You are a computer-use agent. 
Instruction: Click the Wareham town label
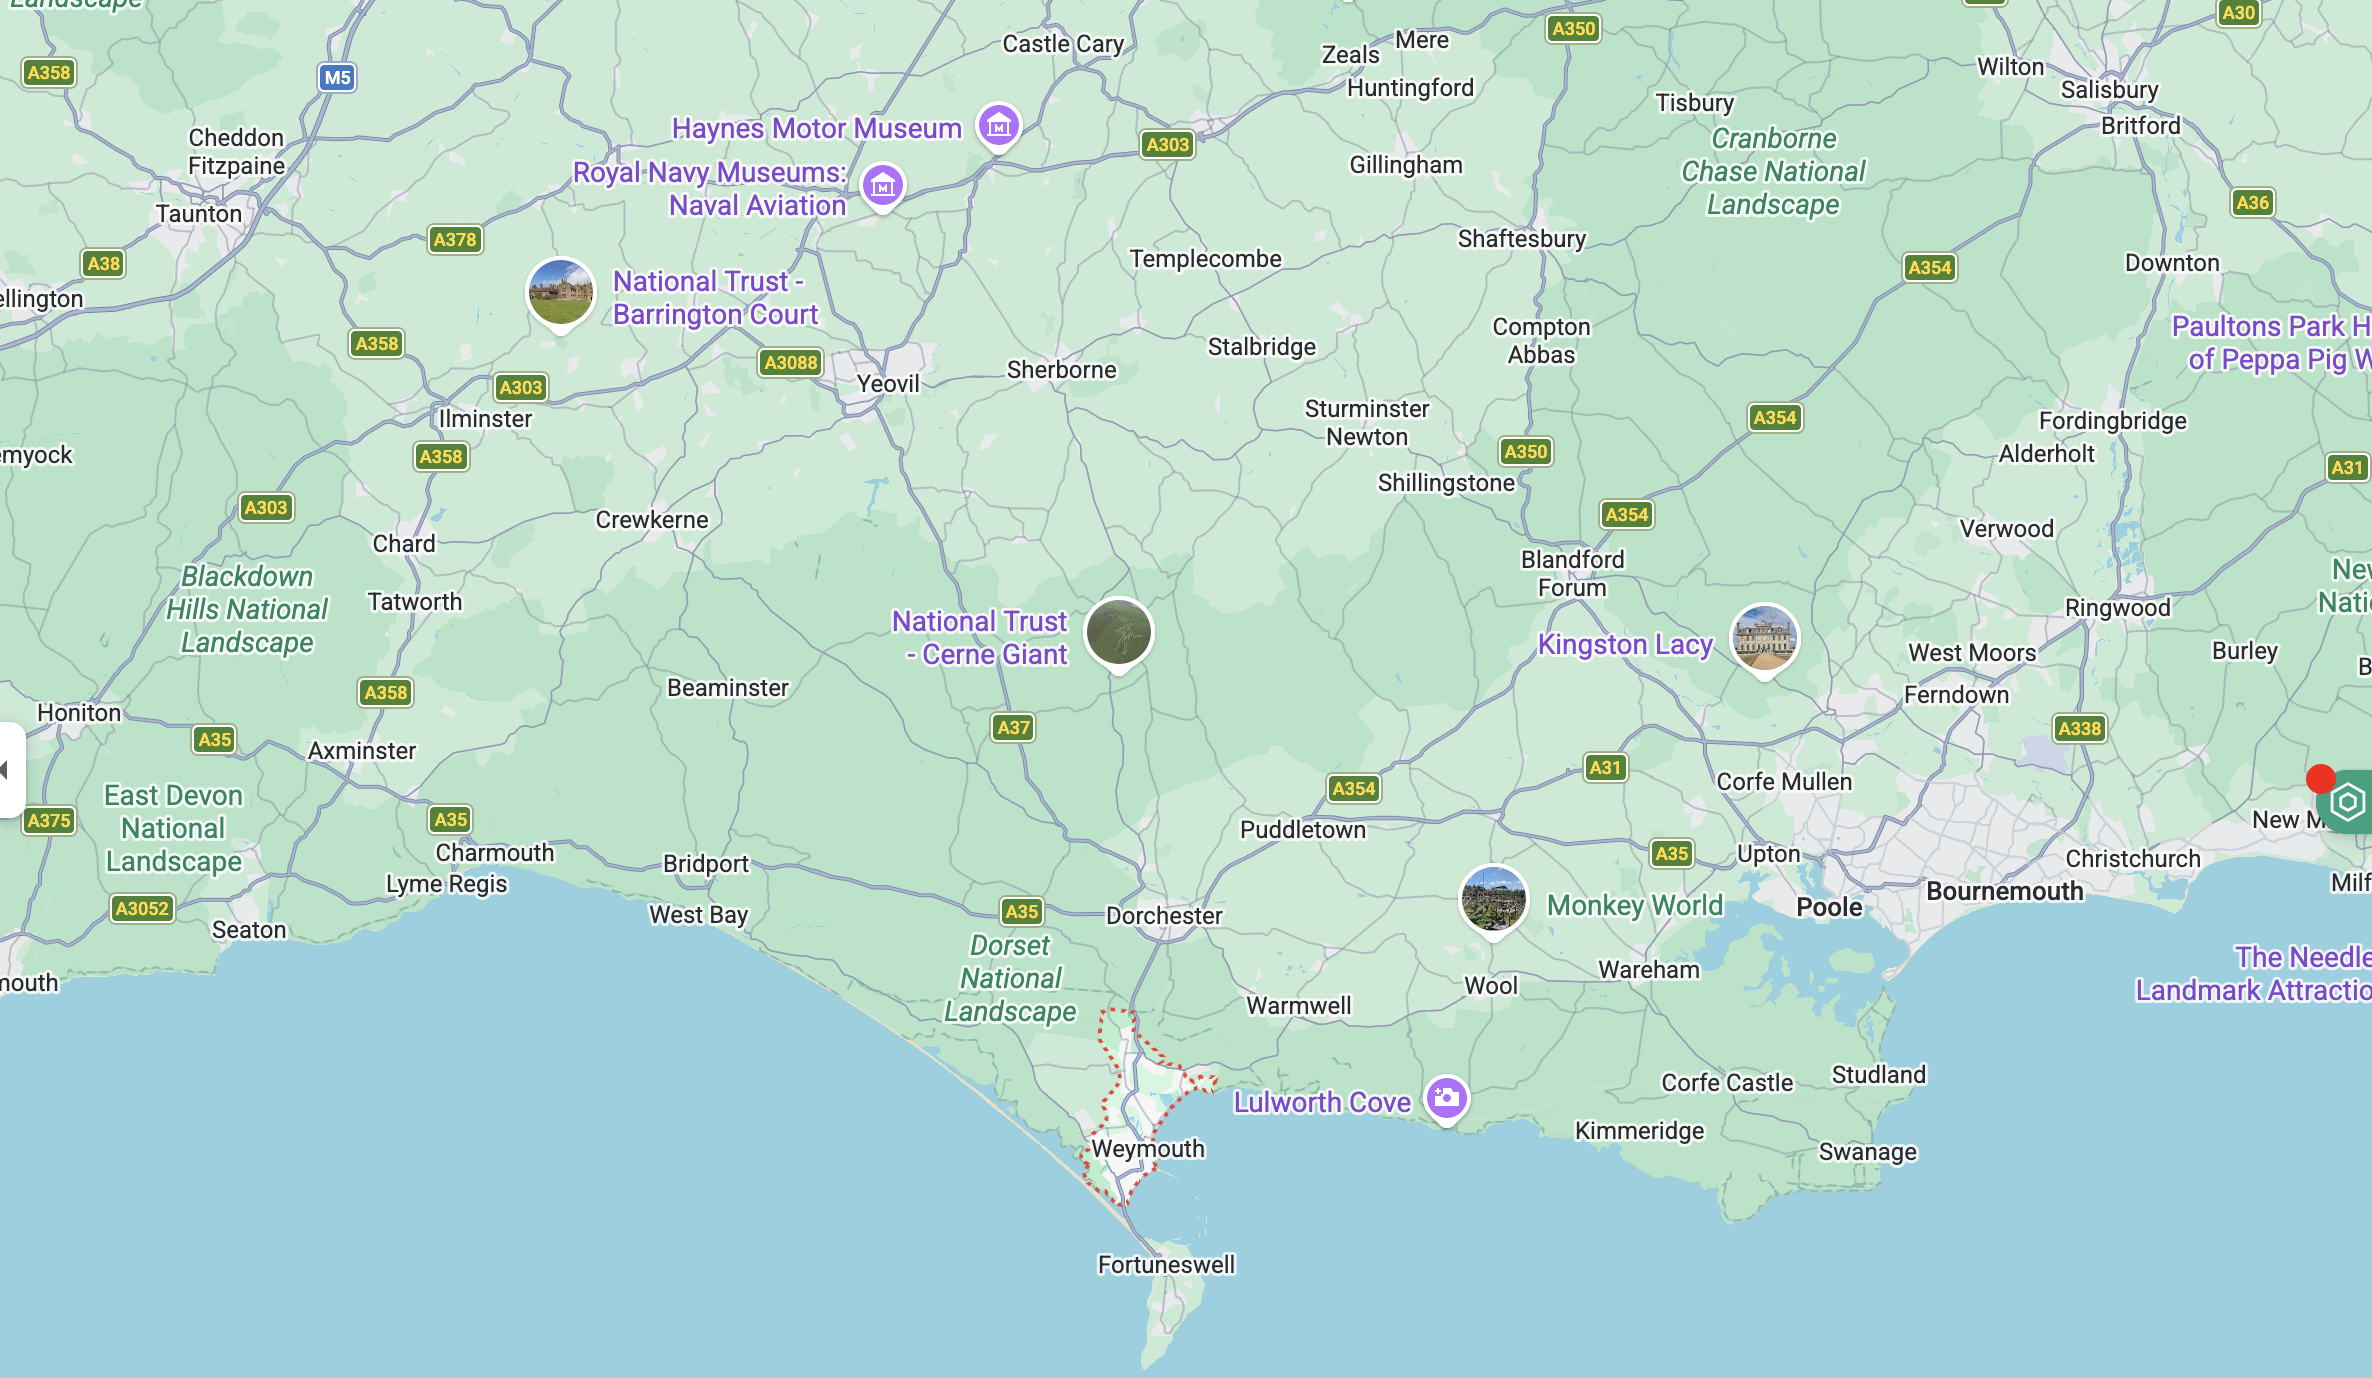[x=1649, y=970]
